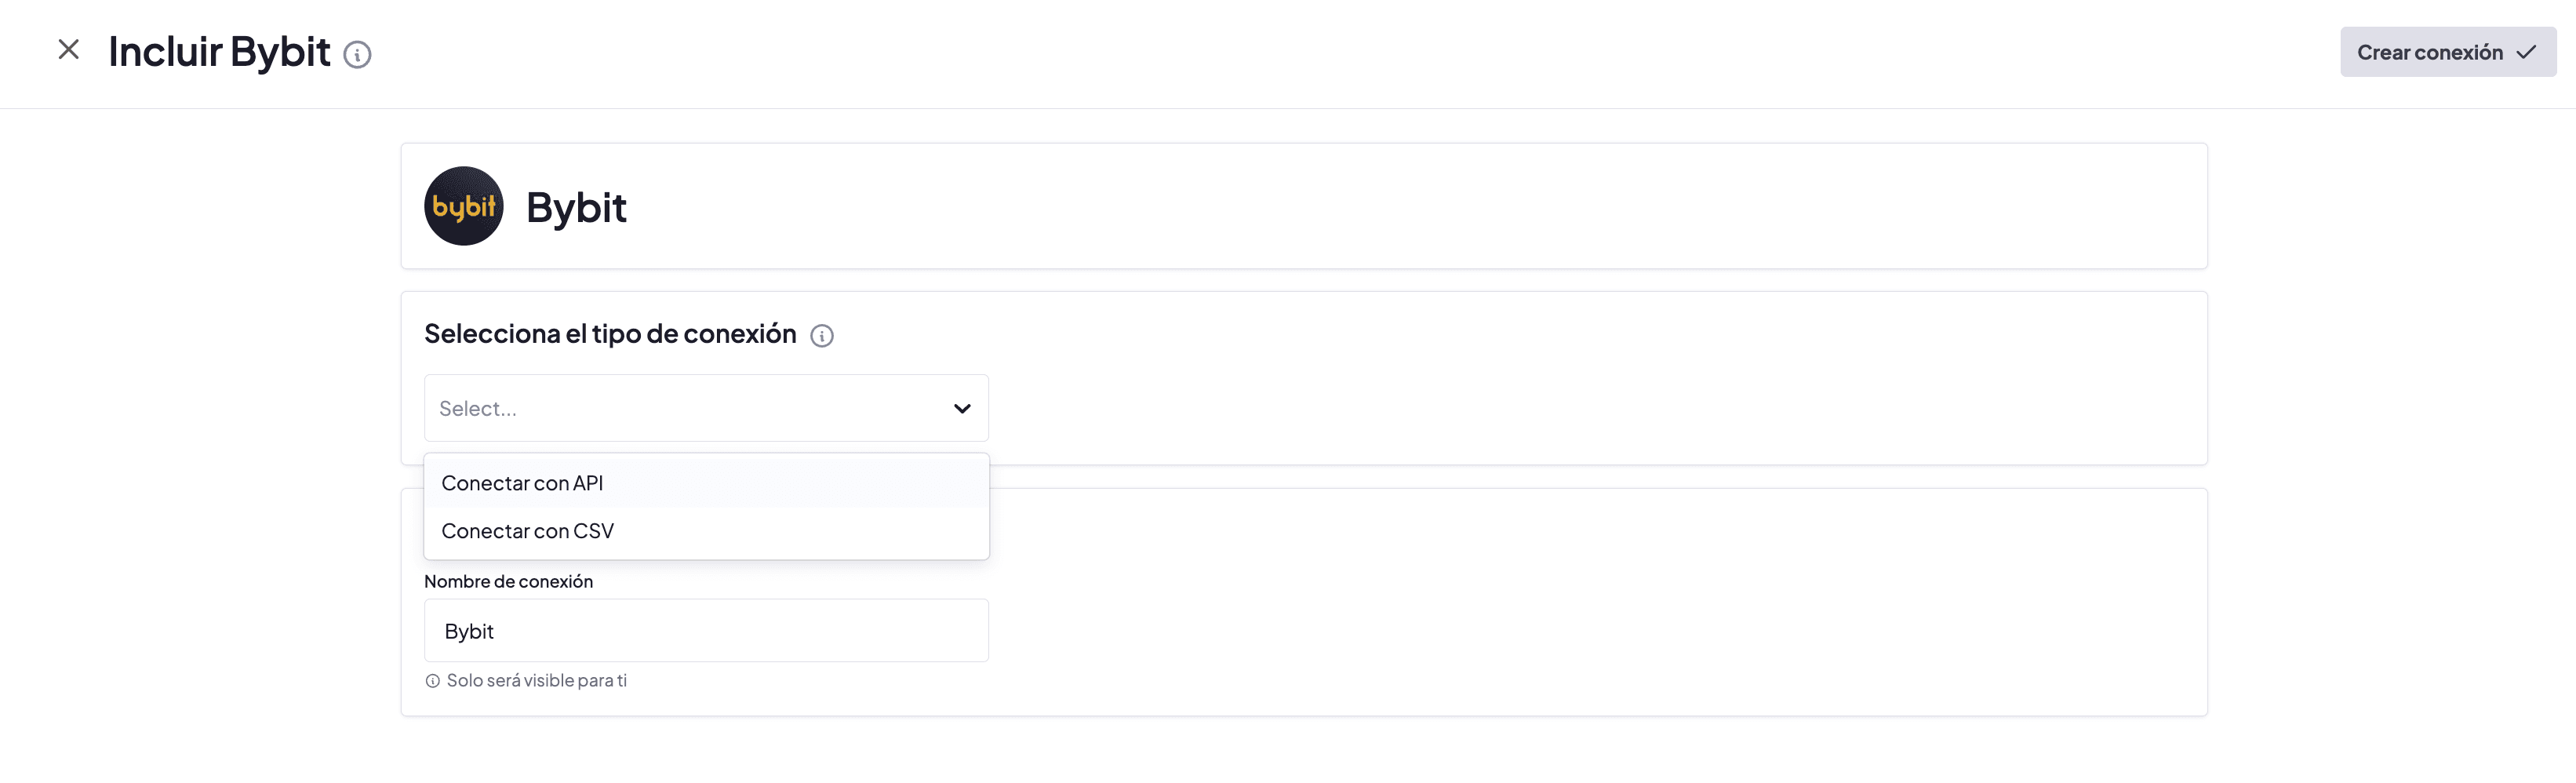Image resolution: width=2576 pixels, height=783 pixels.
Task: Click the info icon beside "Incluir Bybit"
Action: tap(358, 55)
